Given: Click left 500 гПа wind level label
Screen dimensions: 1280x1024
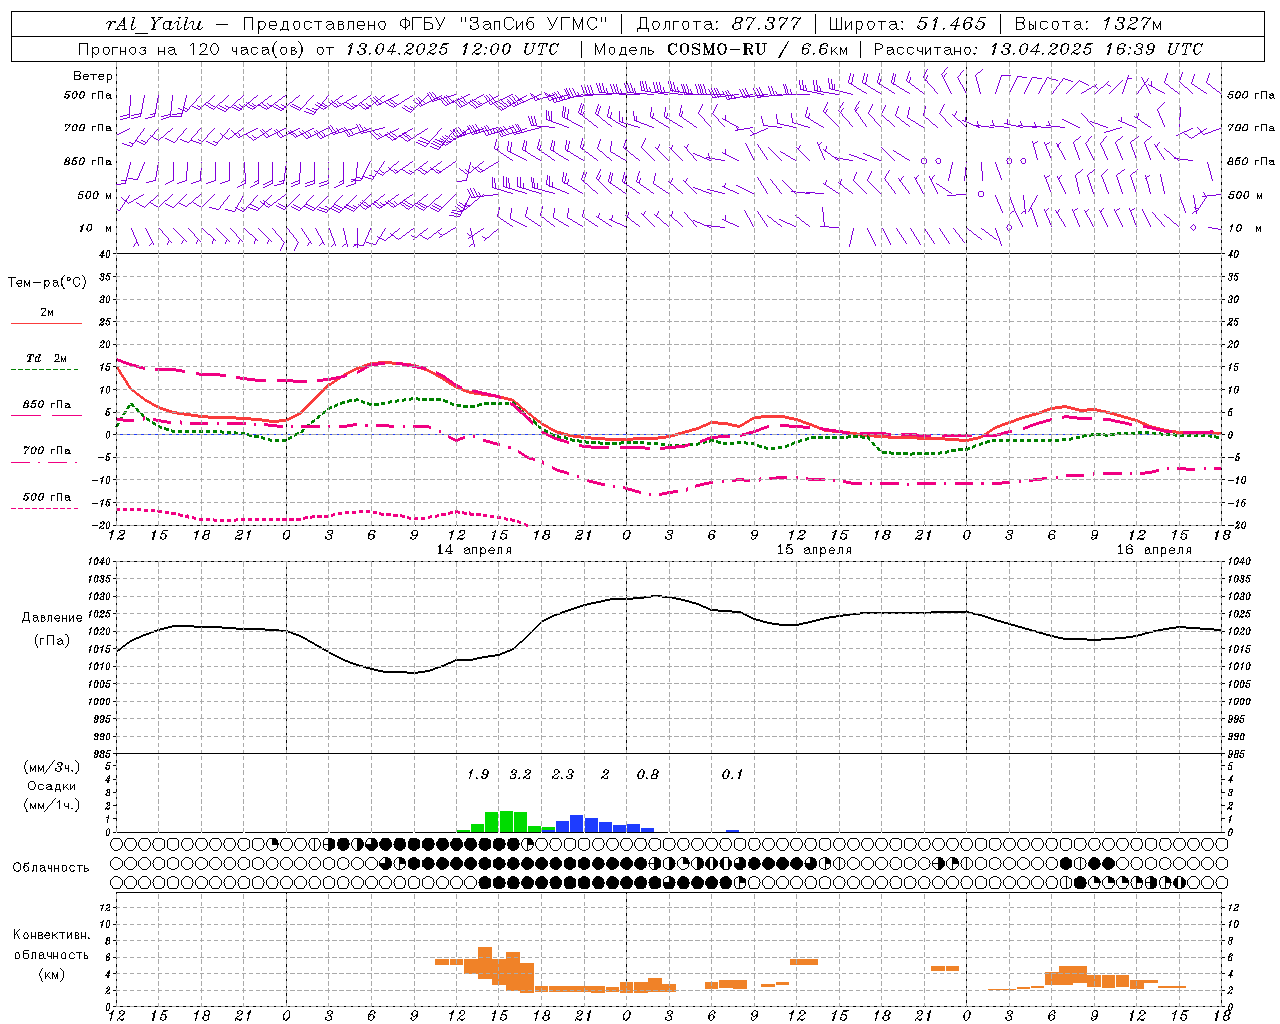Looking at the screenshot, I should pos(88,95).
